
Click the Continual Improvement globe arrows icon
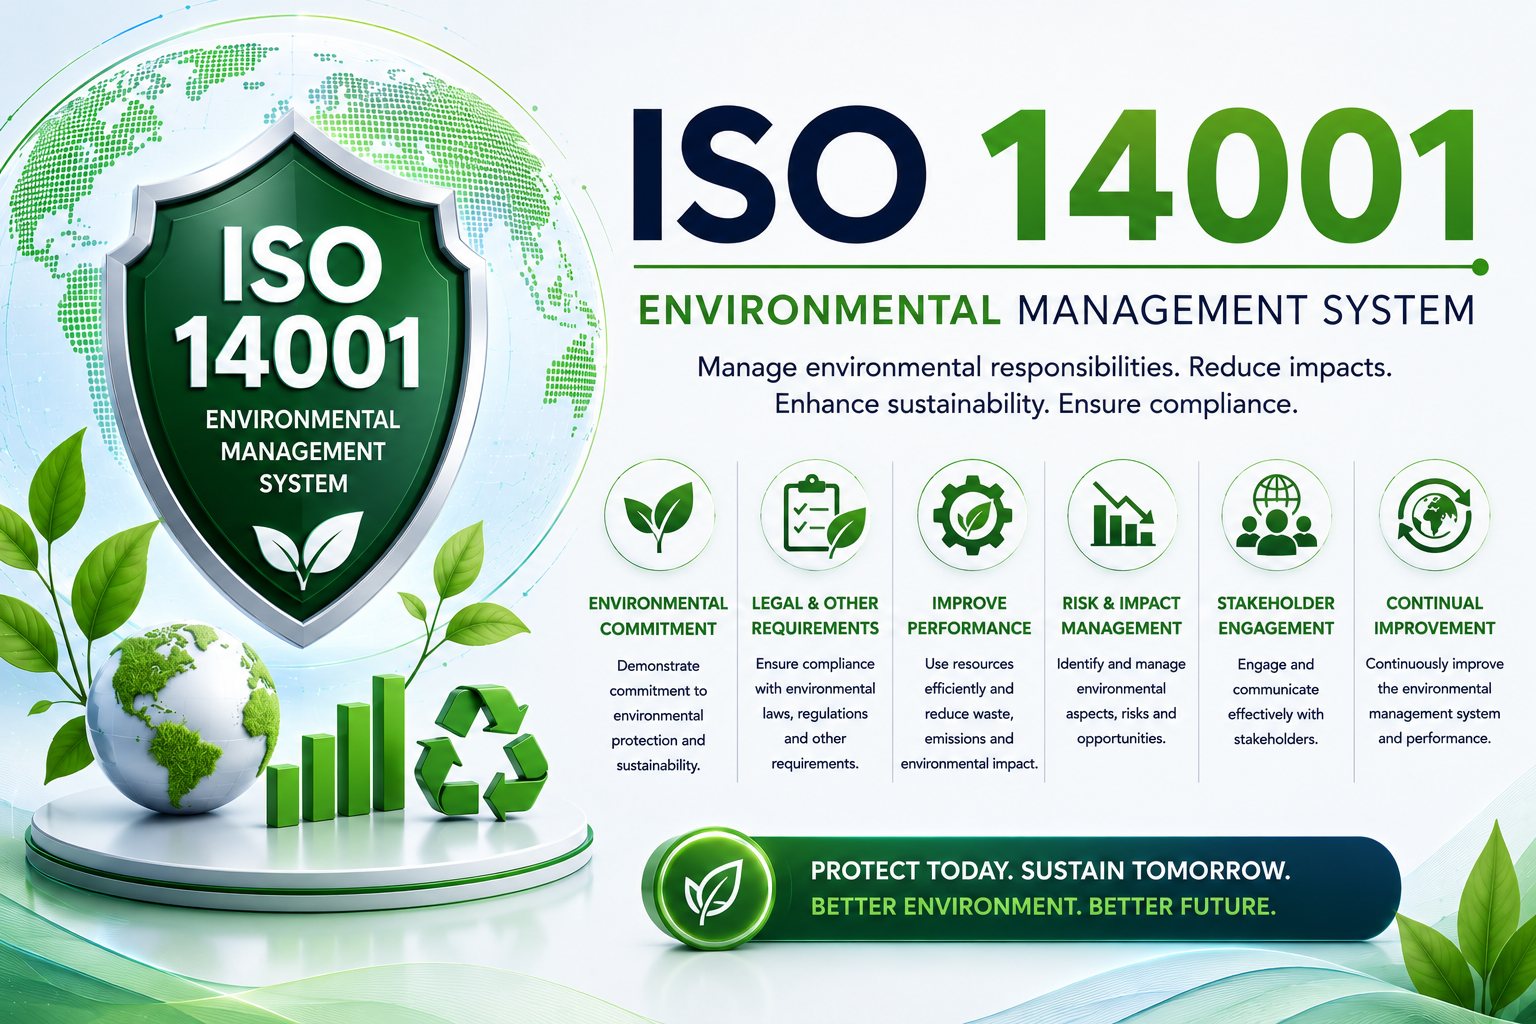click(1434, 514)
